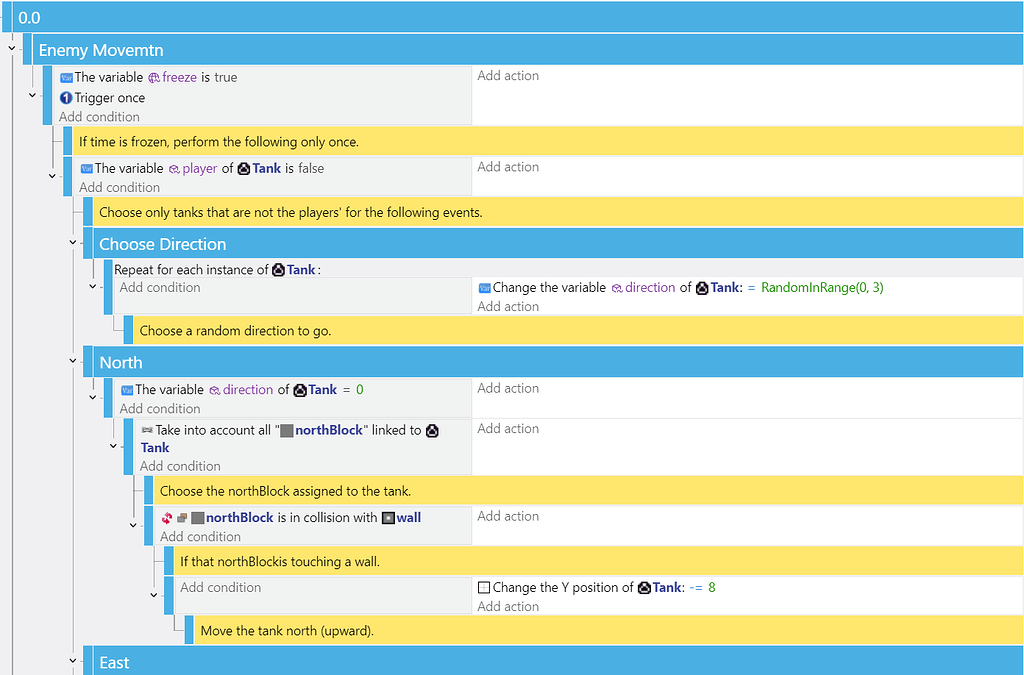Click the Tank object icon in player condition
Screen dimensions: 1024x675
tap(244, 169)
